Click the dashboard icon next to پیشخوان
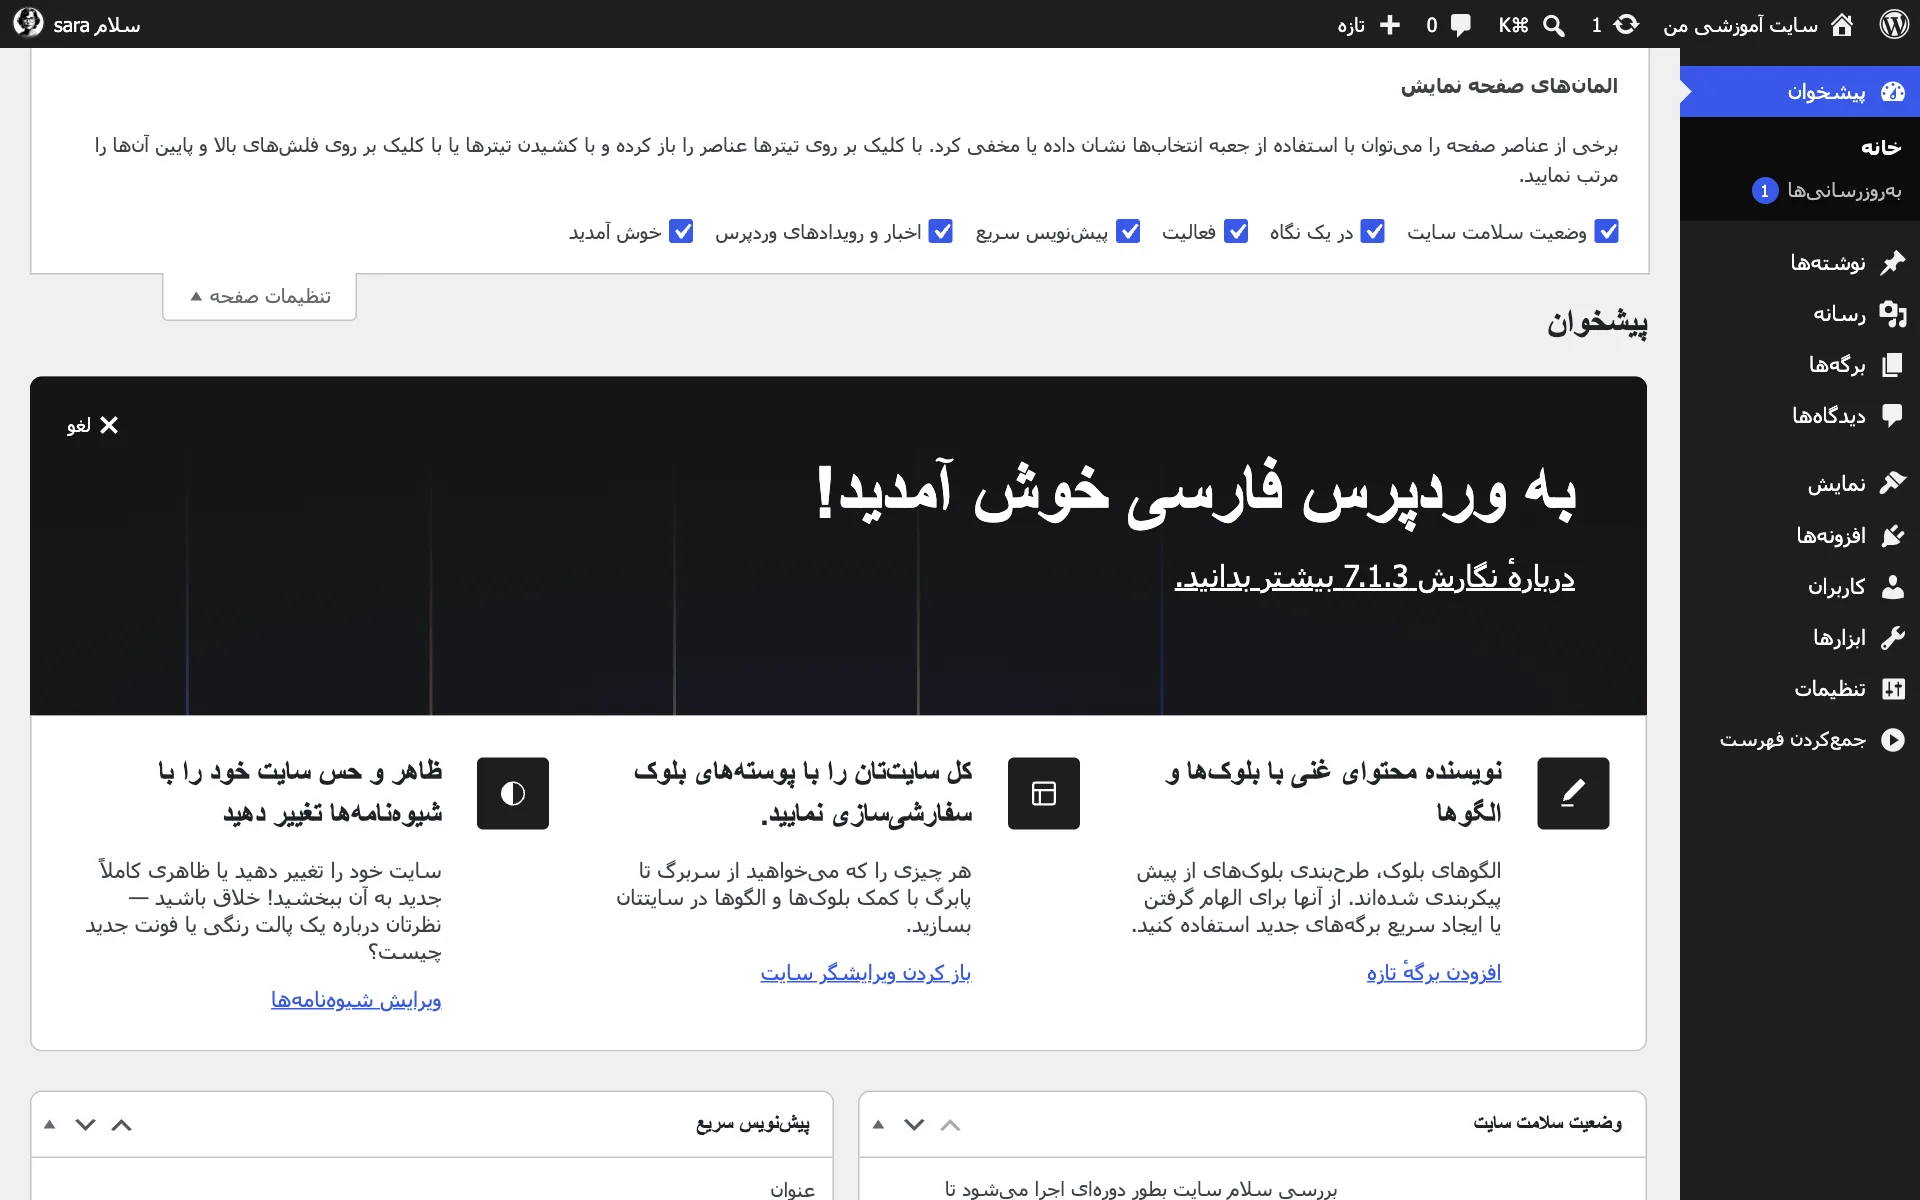 (1893, 92)
